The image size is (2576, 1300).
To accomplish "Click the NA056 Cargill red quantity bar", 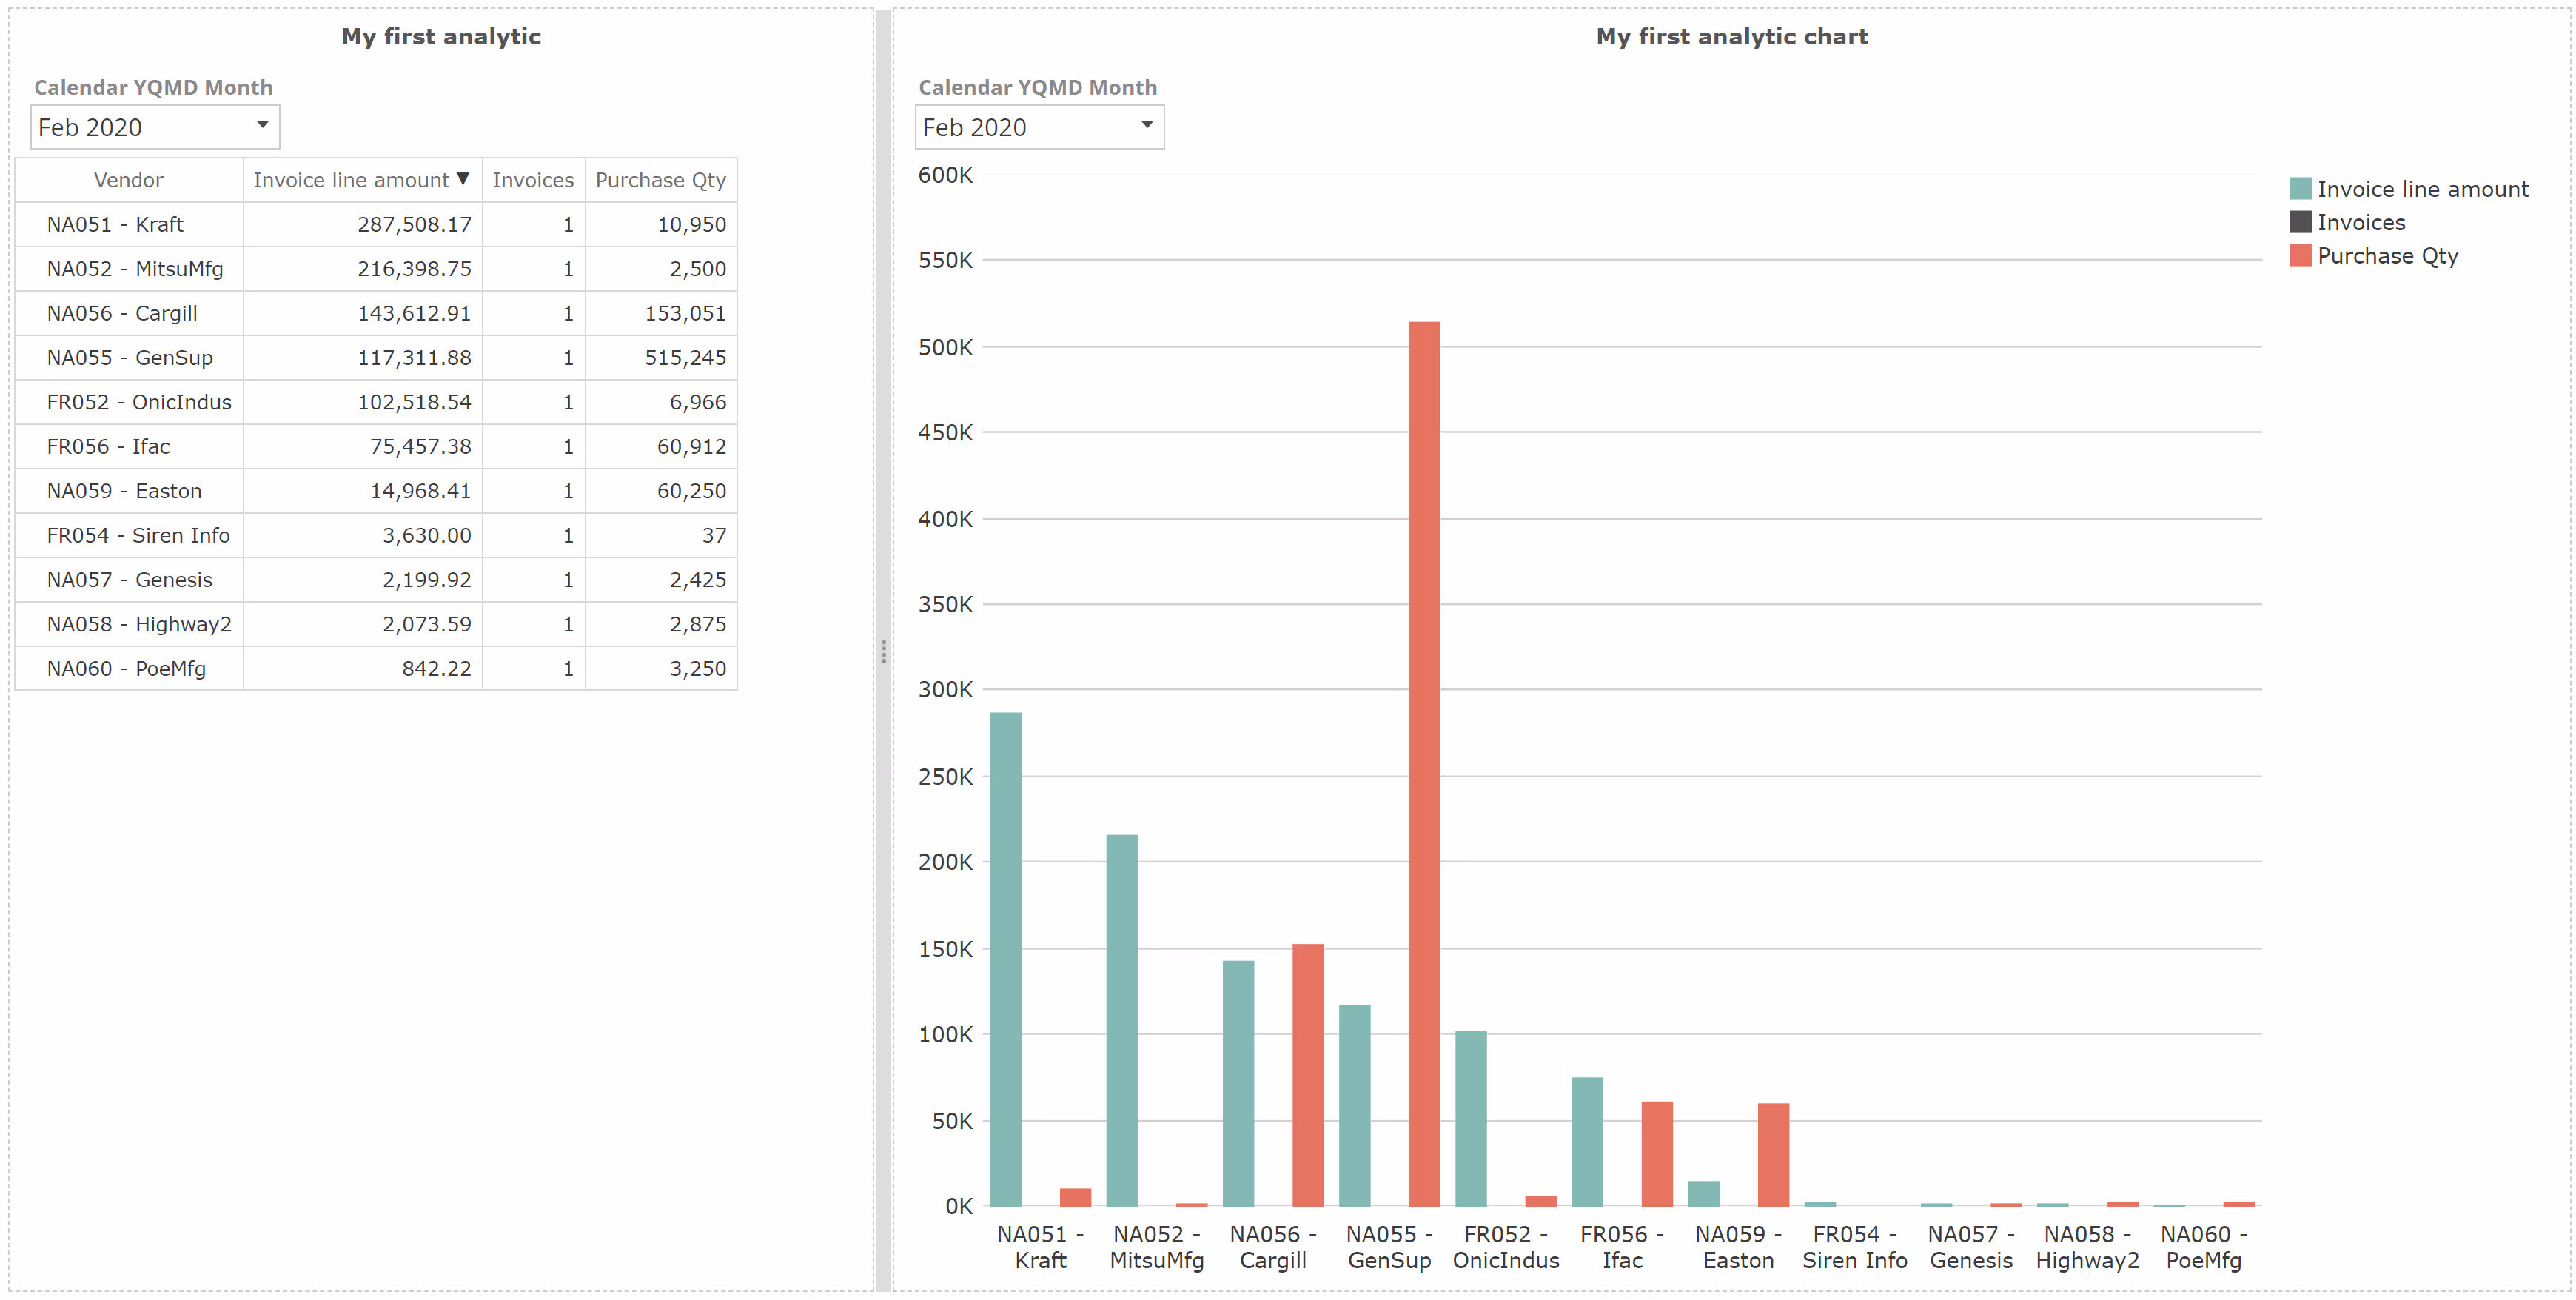I will (x=1307, y=1074).
